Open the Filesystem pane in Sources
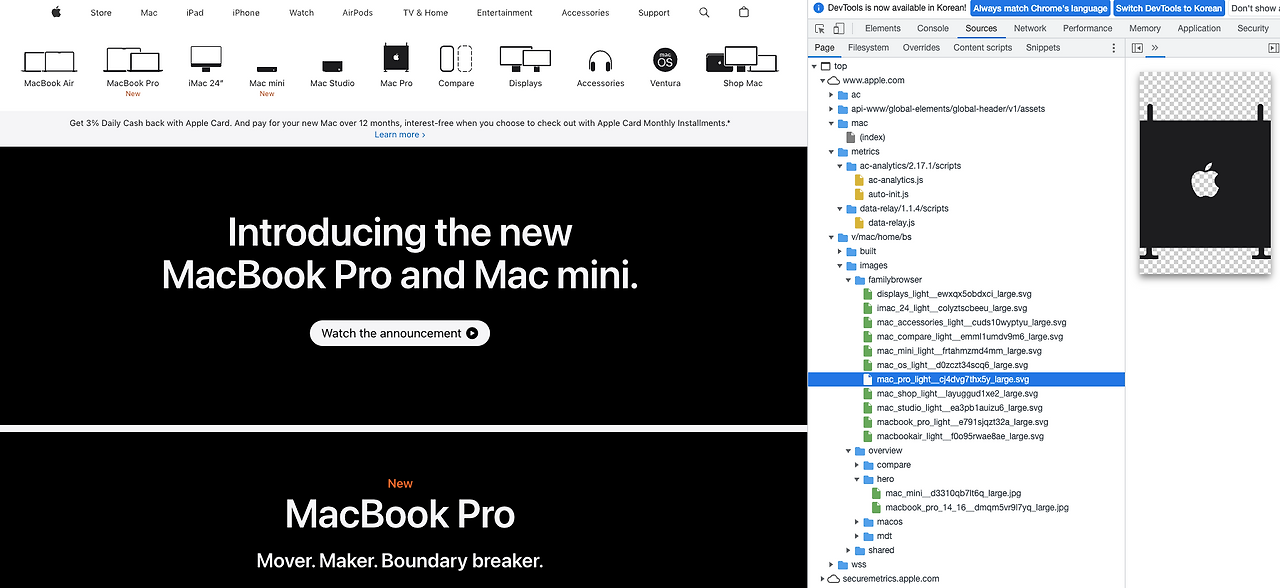 868,48
